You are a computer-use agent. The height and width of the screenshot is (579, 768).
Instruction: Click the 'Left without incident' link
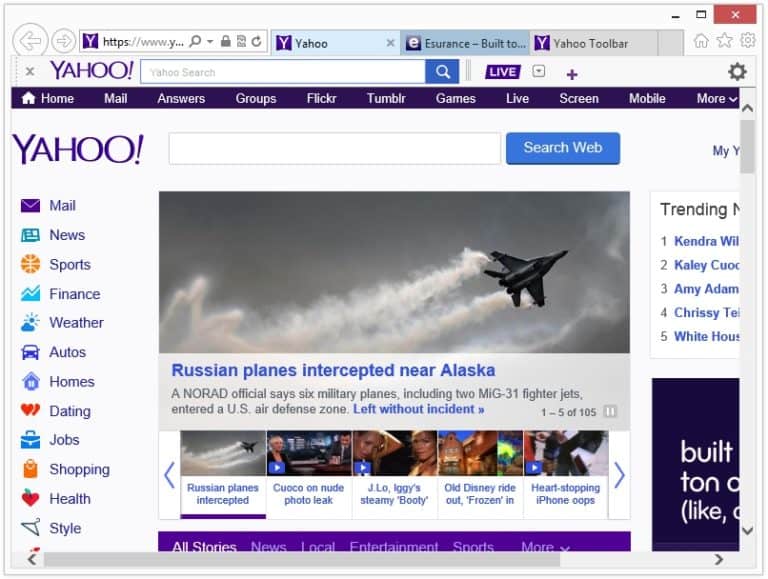(419, 409)
